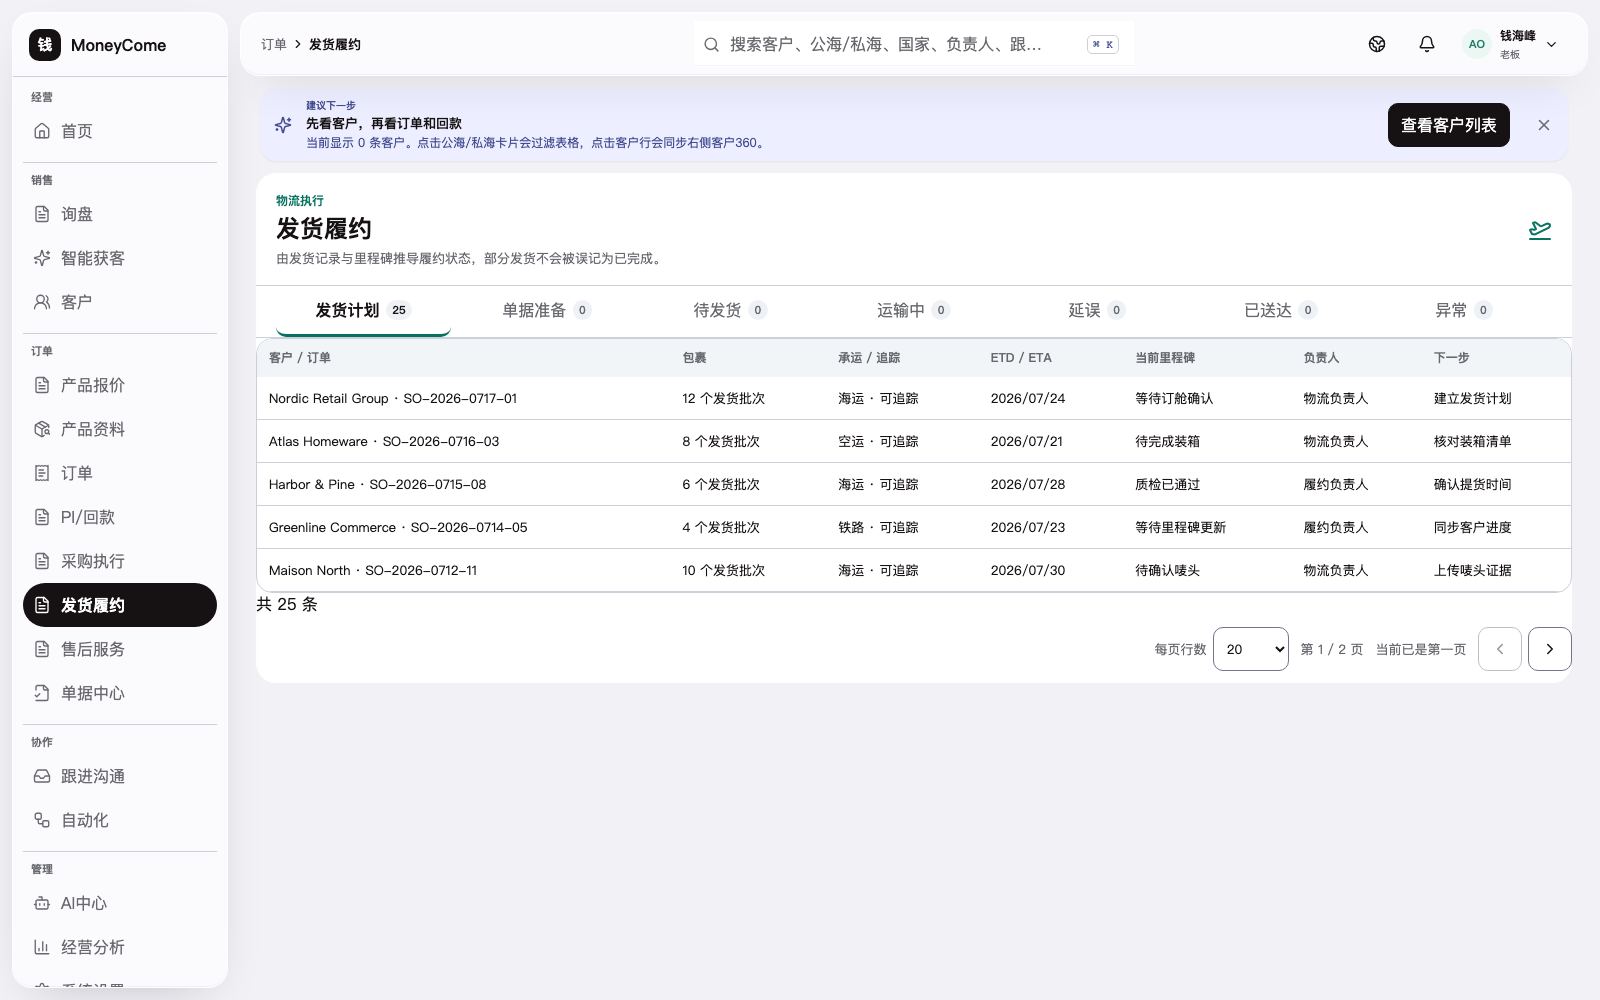Click 确认提货时间 next step cell
The image size is (1600, 1000).
[x=1472, y=484]
